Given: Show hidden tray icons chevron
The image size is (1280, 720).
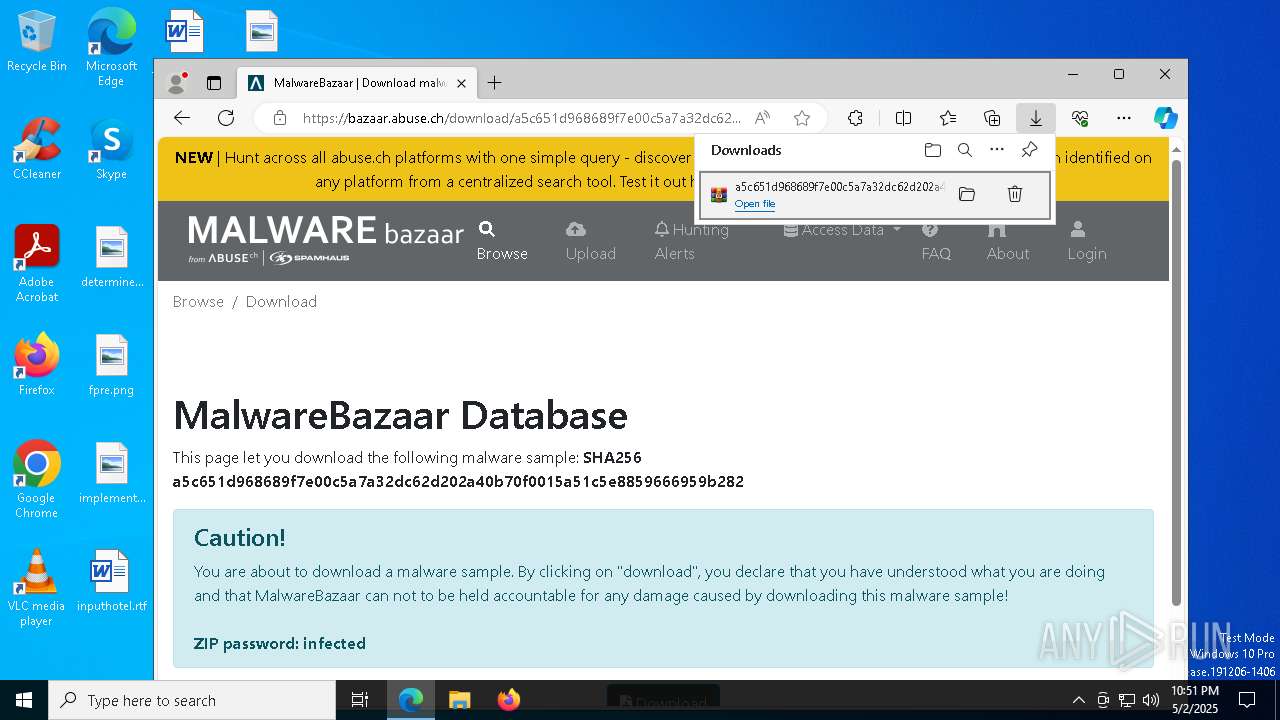Looking at the screenshot, I should tap(1078, 700).
